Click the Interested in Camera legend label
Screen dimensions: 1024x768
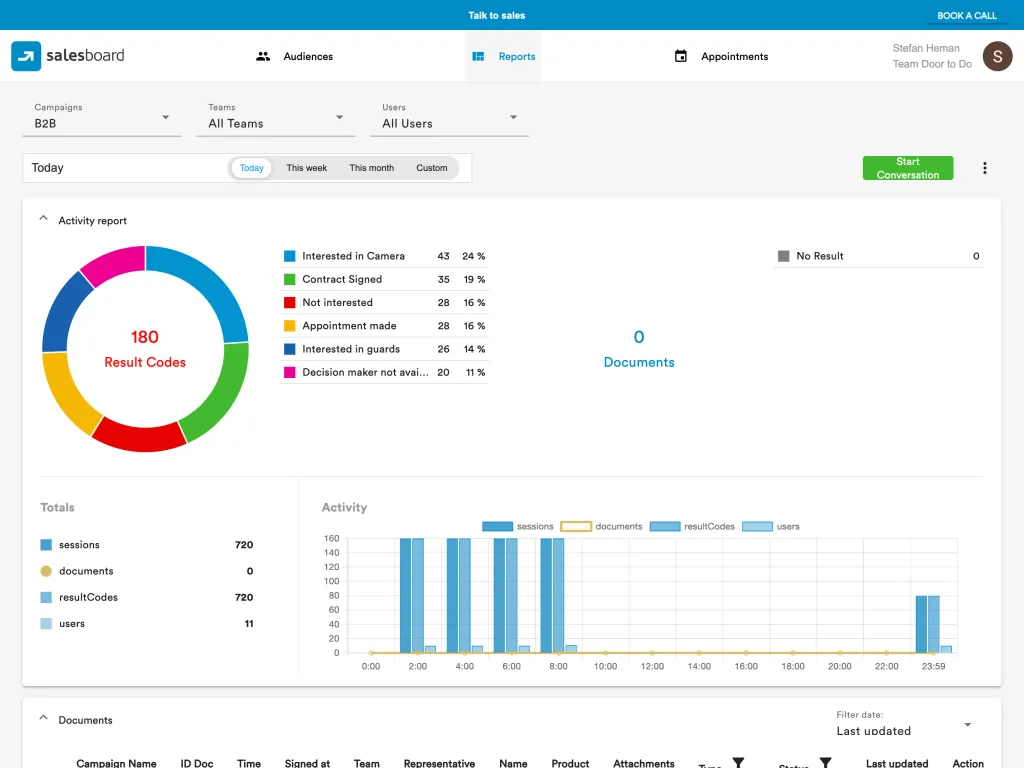click(x=353, y=256)
